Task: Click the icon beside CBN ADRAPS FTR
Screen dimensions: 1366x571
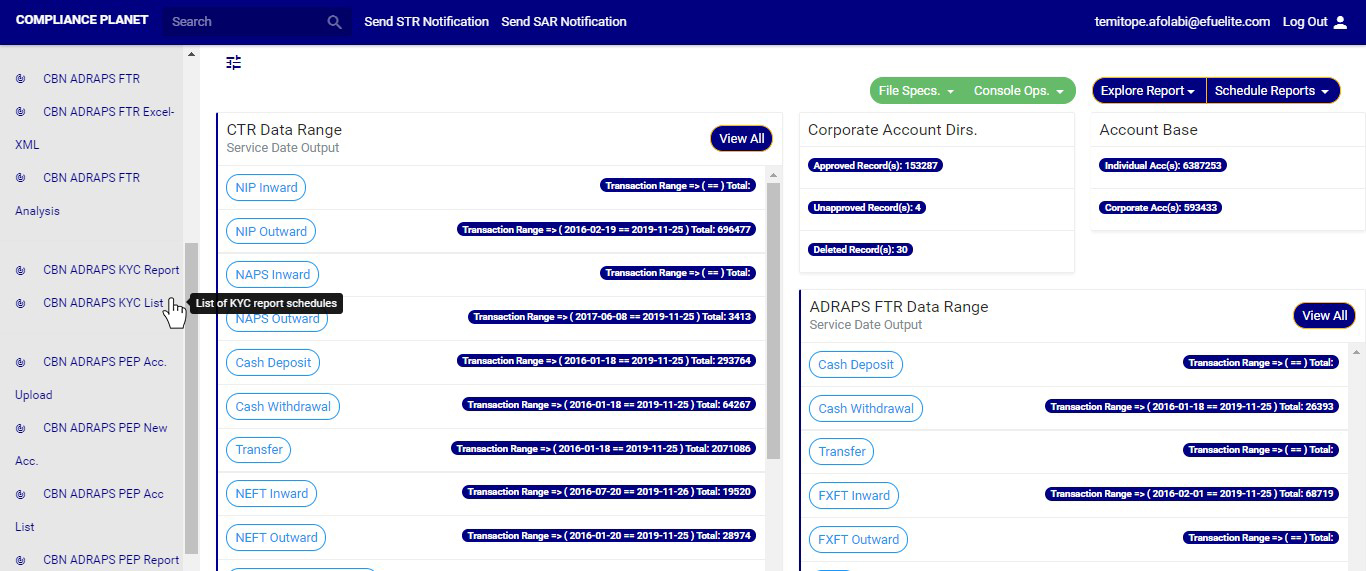Action: (21, 79)
